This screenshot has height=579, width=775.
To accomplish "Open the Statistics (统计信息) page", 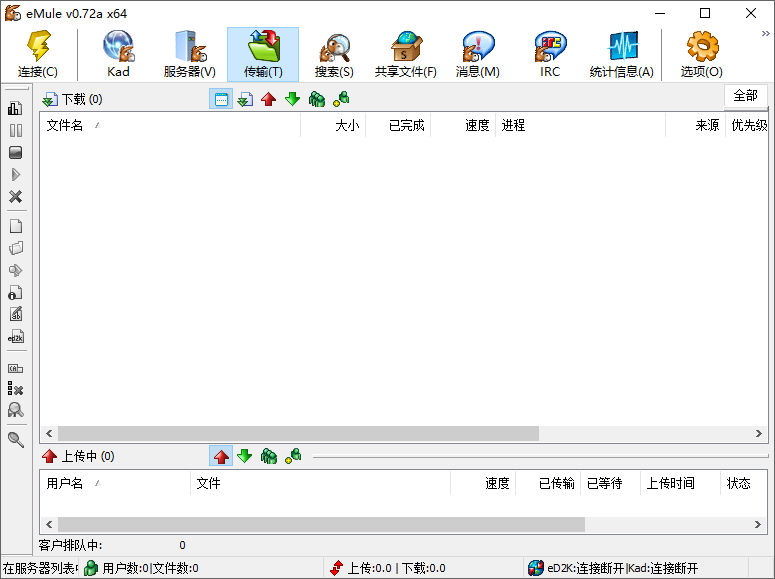I will coord(622,54).
